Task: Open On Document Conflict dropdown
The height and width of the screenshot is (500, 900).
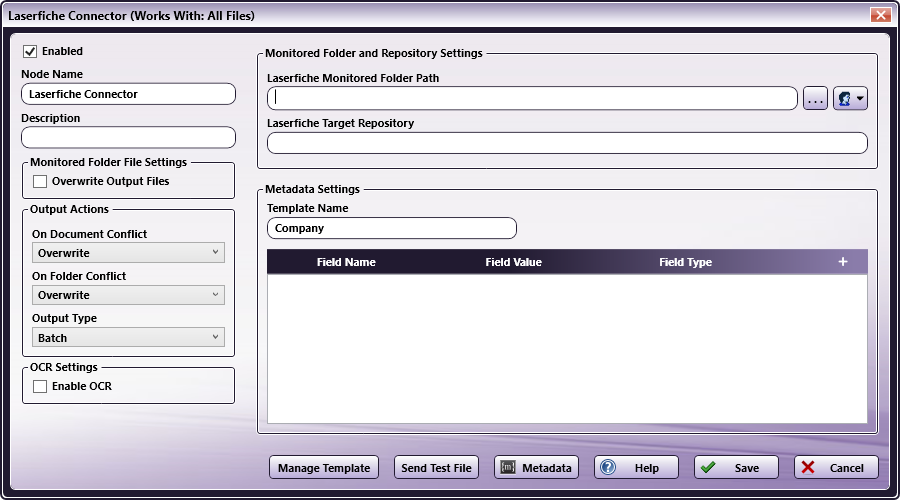Action: (x=128, y=253)
